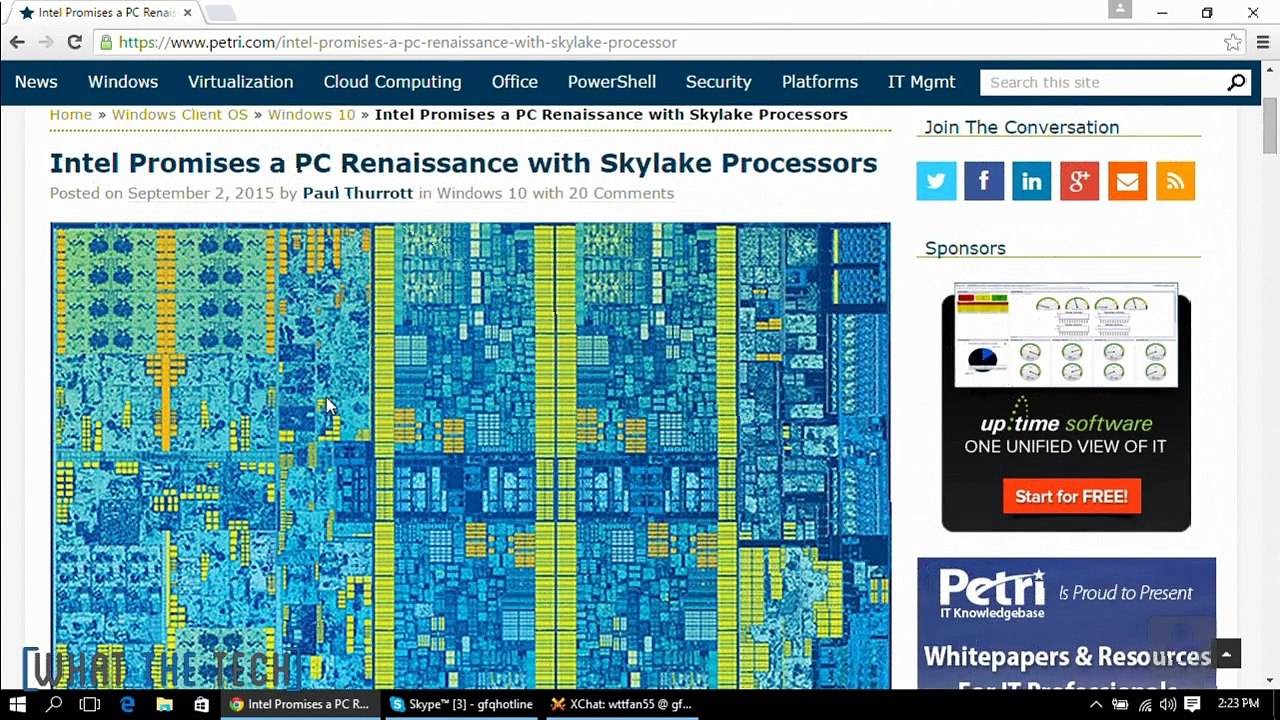The height and width of the screenshot is (720, 1280).
Task: Click the browser forward arrow
Action: [45, 42]
